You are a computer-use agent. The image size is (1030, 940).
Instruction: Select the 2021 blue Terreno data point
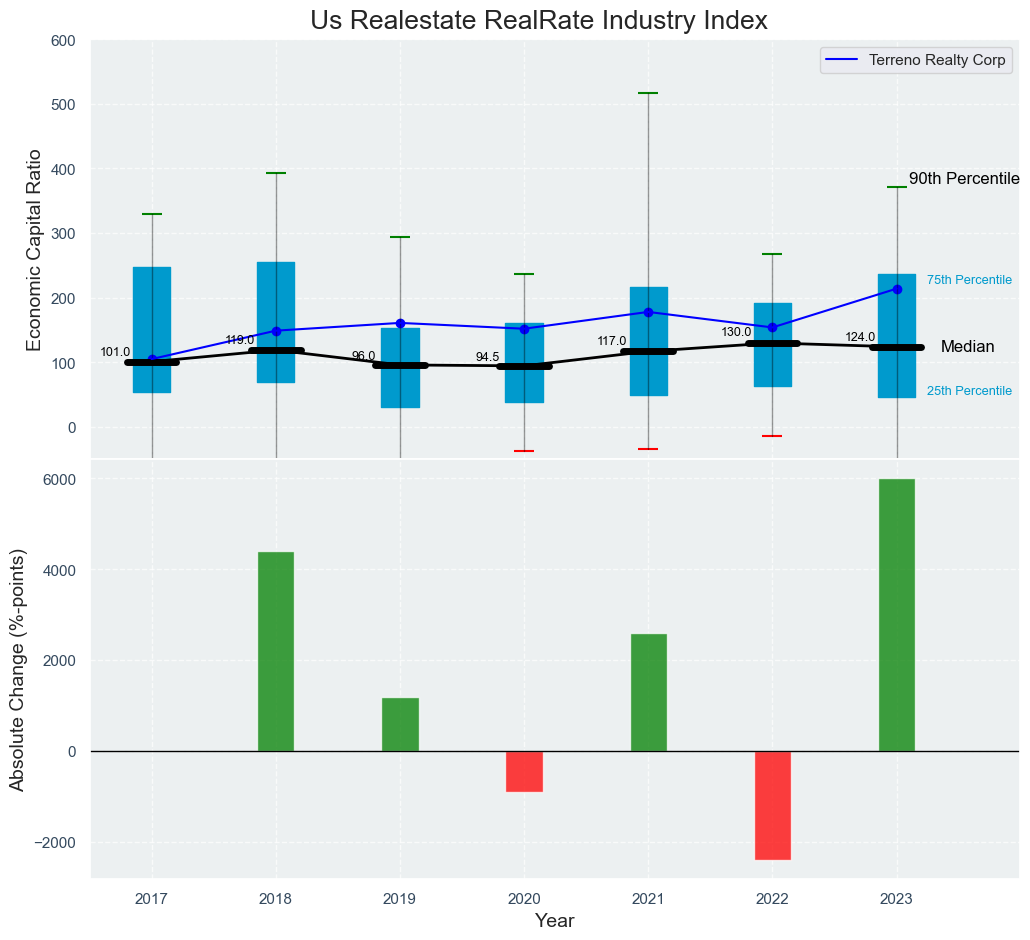648,312
